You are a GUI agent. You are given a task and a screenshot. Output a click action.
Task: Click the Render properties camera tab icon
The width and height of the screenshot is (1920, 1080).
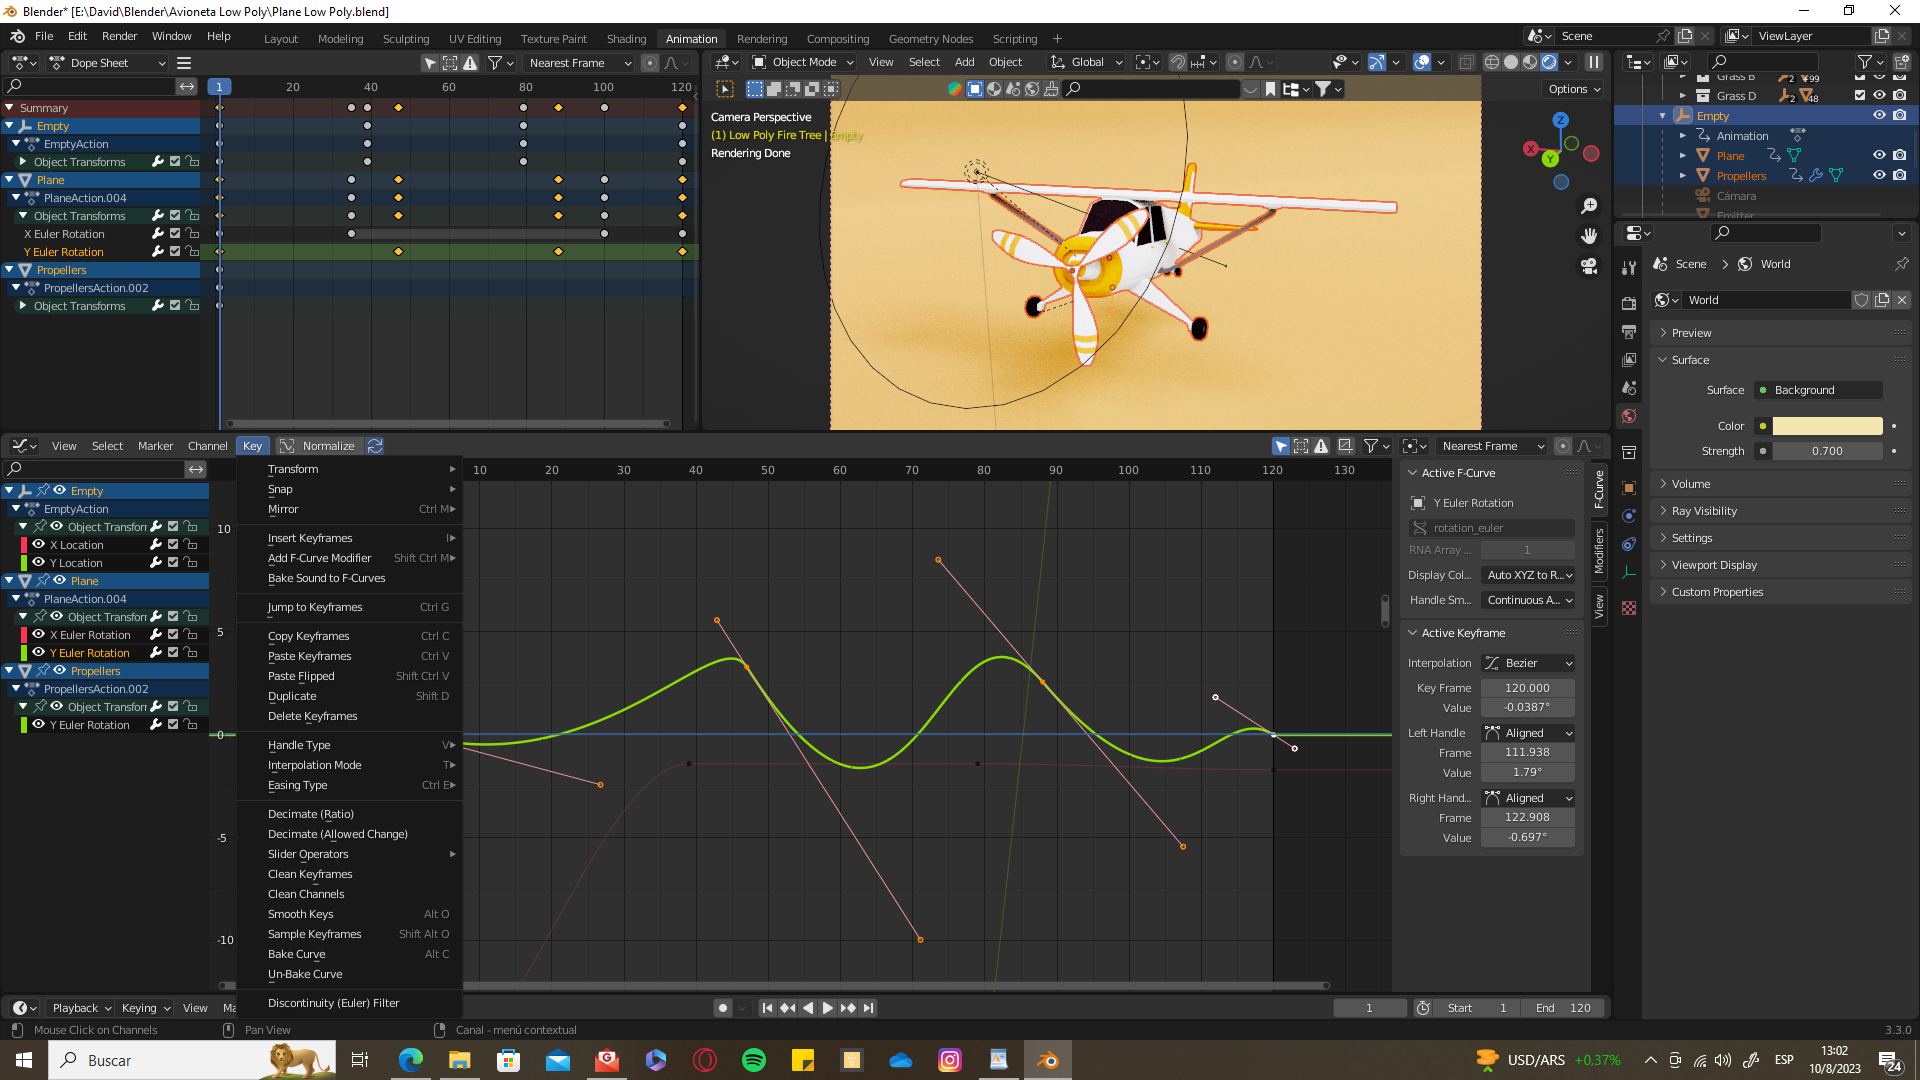pyautogui.click(x=1629, y=304)
